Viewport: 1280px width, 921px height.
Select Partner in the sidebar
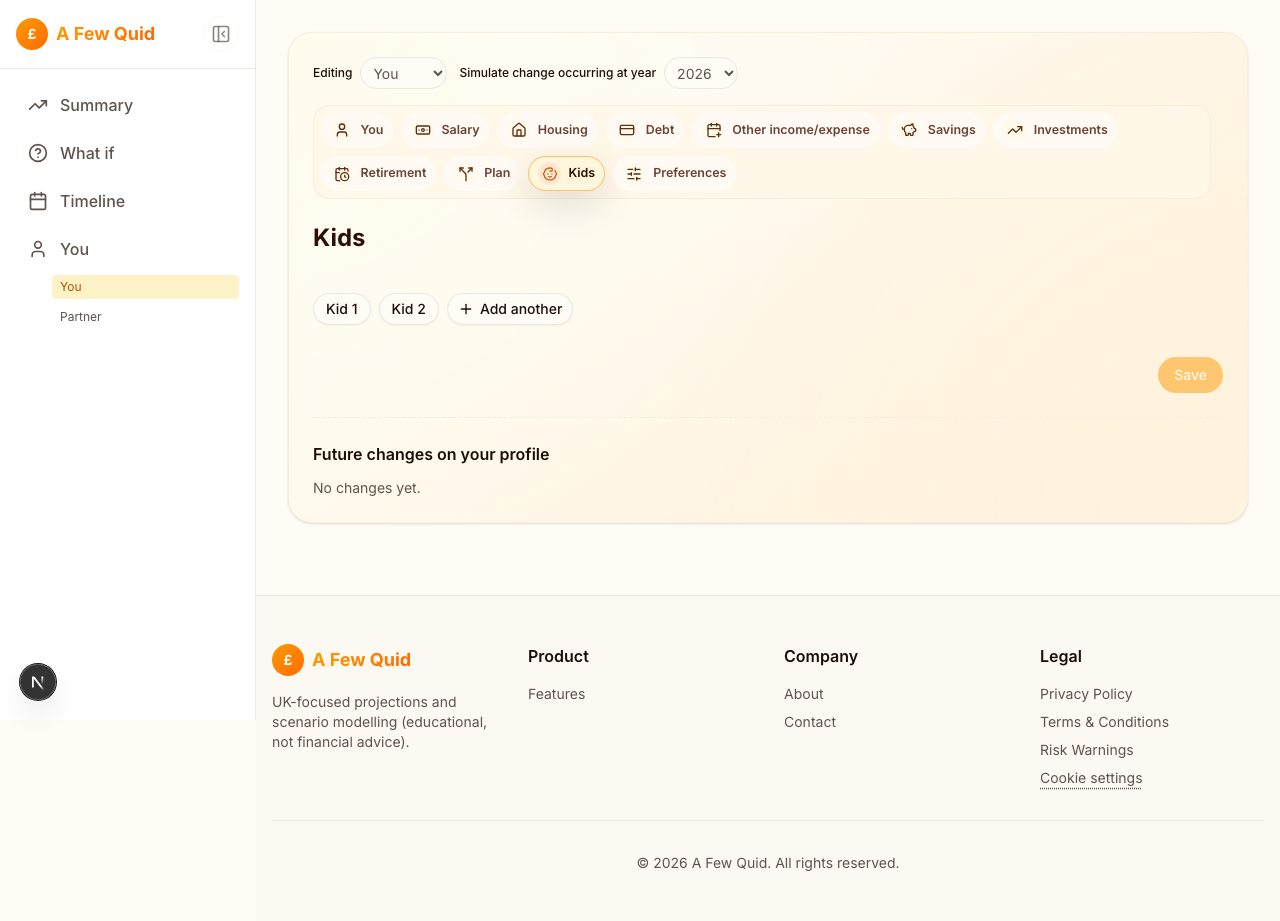coord(81,317)
